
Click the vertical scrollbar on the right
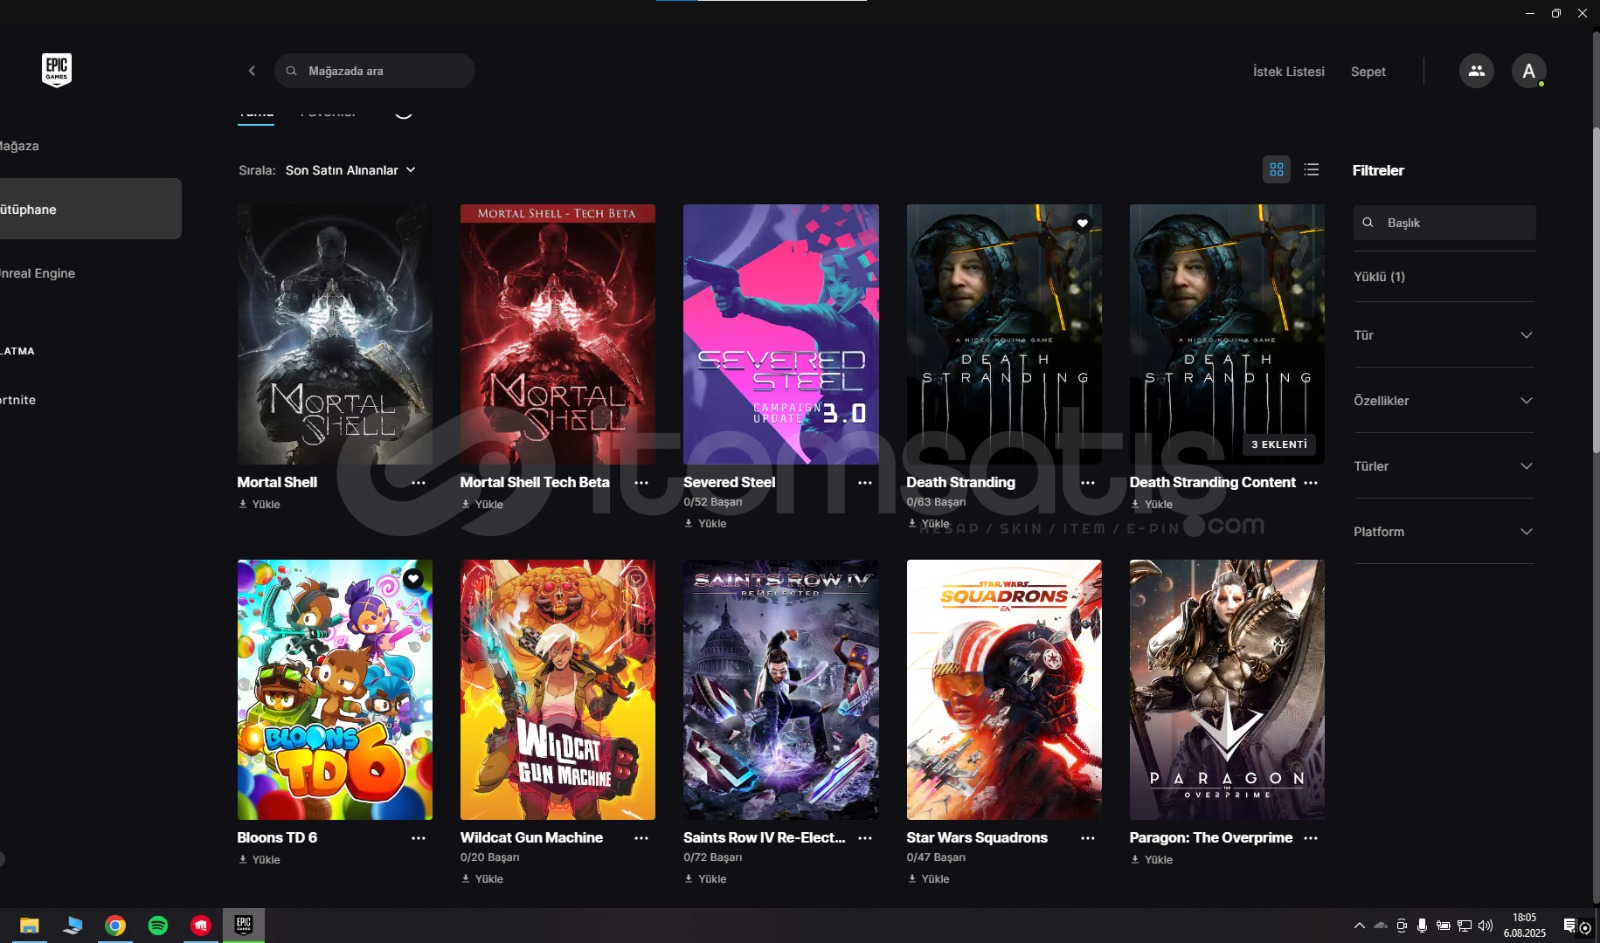click(x=1595, y=290)
